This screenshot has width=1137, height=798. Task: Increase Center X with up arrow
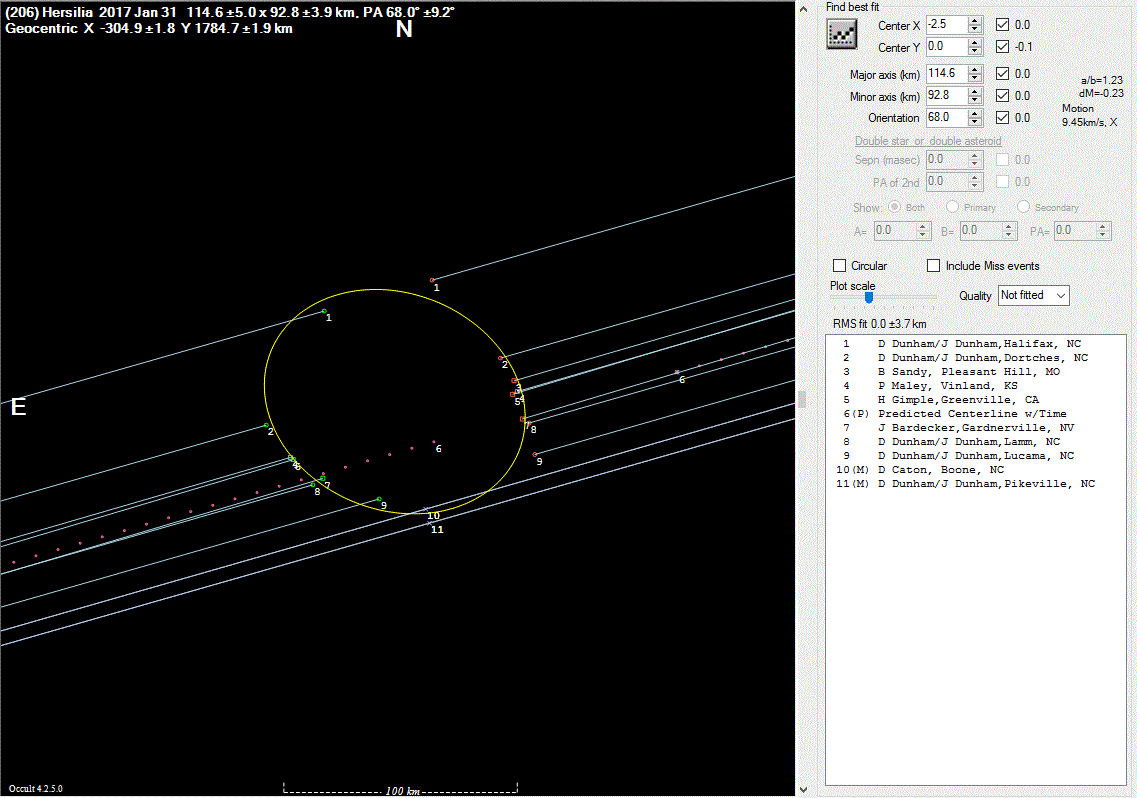coord(975,20)
